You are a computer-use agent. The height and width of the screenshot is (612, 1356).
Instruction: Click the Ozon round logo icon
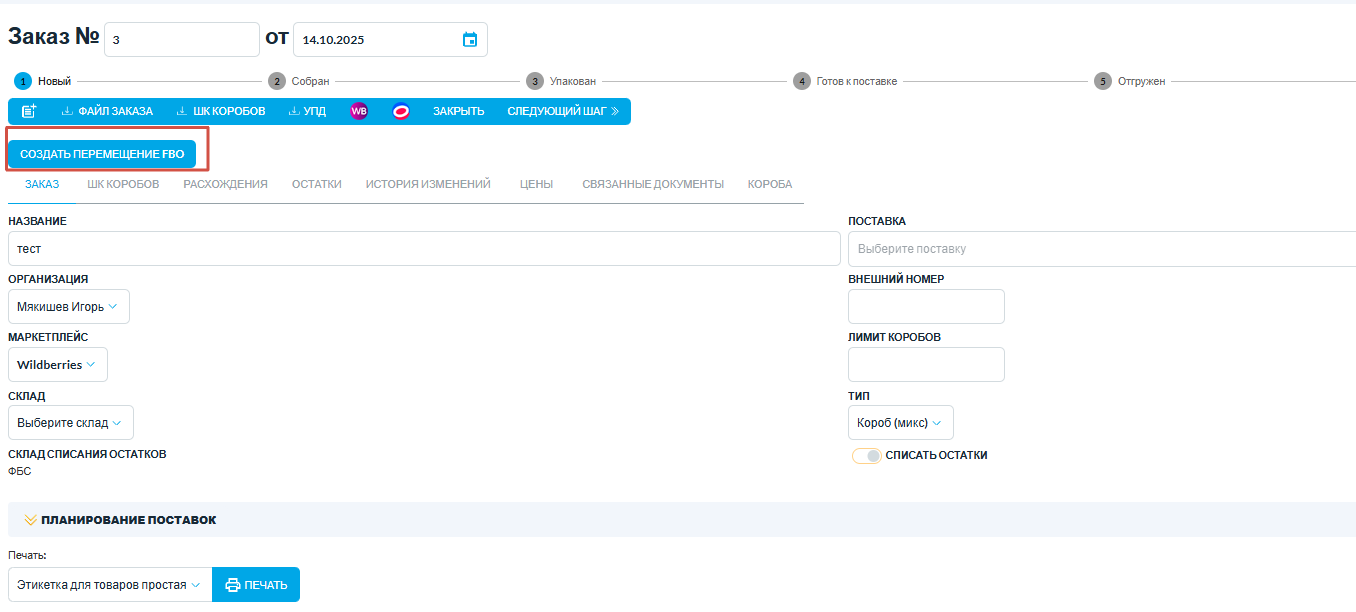(401, 111)
